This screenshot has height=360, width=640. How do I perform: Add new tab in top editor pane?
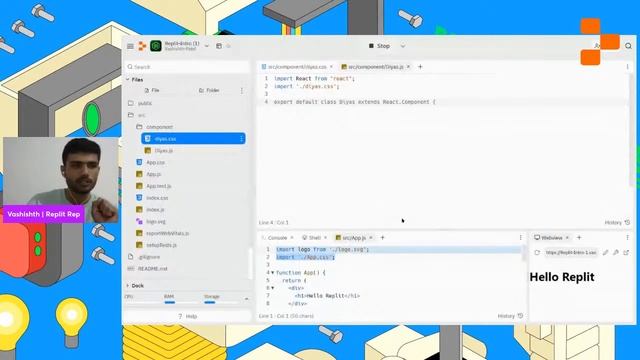pyautogui.click(x=420, y=67)
